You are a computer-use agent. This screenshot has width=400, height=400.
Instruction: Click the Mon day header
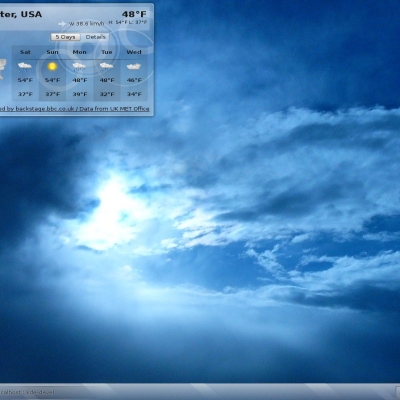tap(79, 52)
